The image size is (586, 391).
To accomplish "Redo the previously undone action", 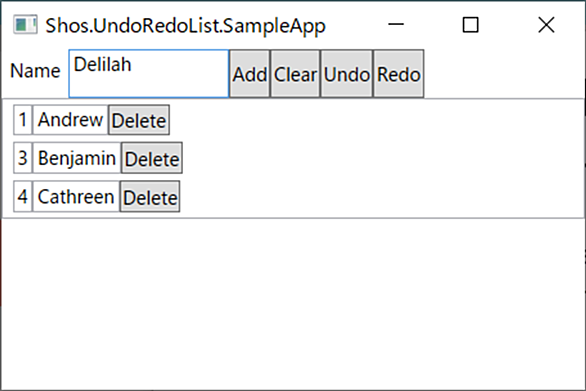I will 399,74.
